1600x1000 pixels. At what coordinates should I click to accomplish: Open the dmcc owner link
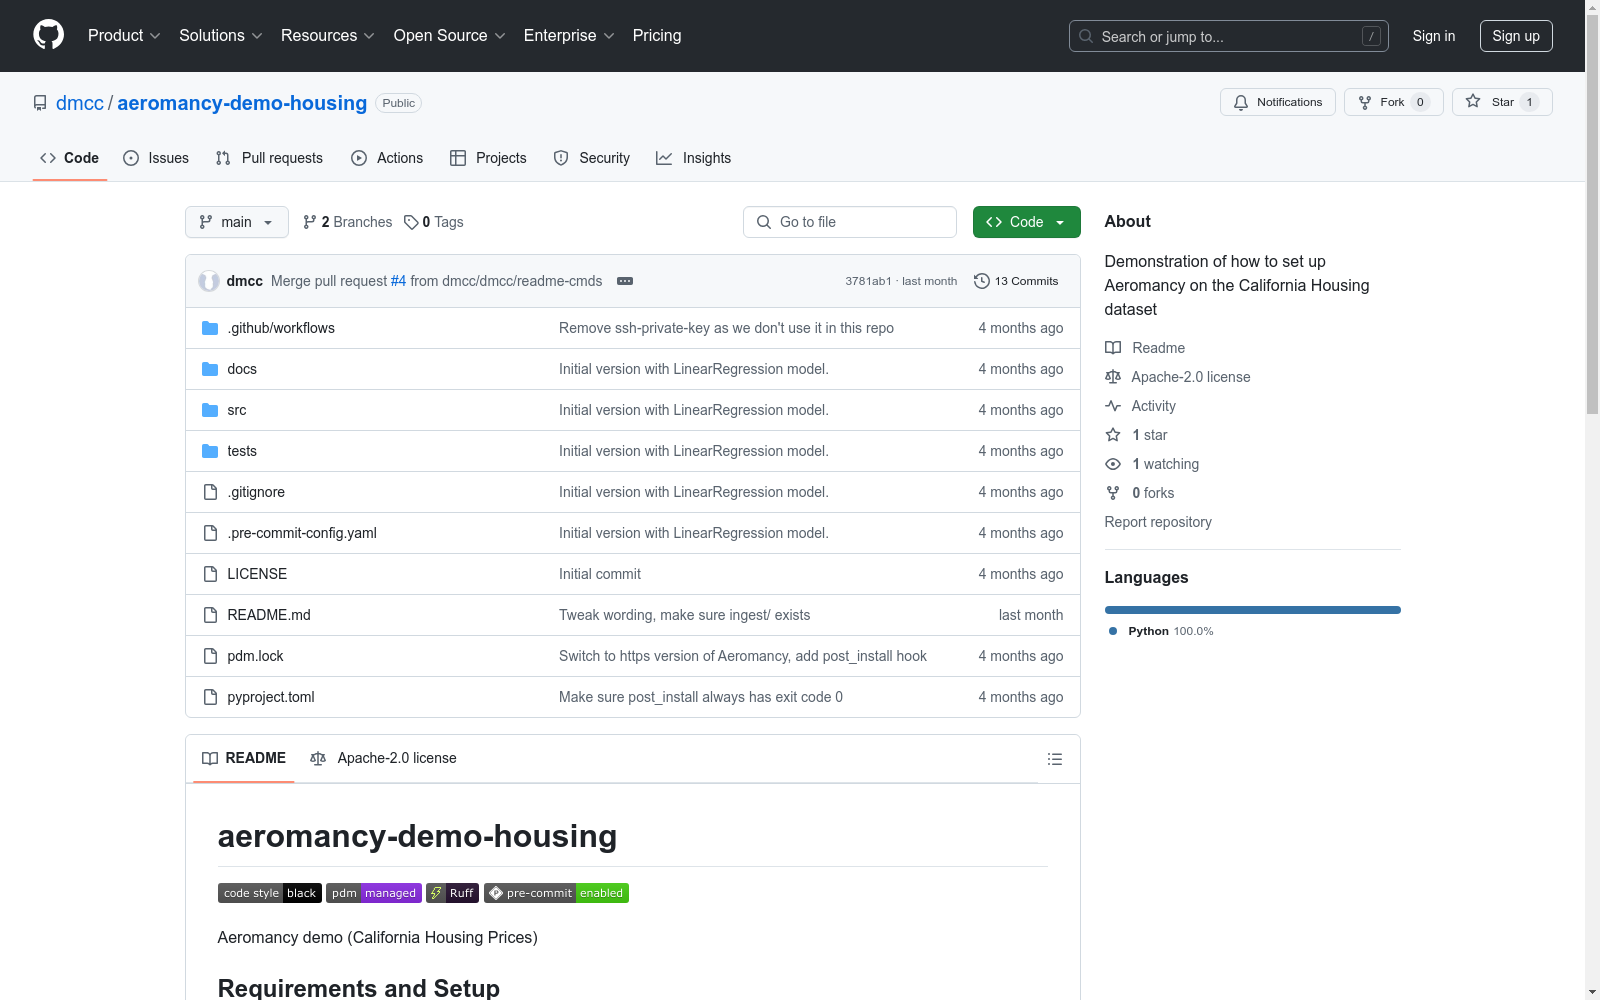tap(80, 103)
